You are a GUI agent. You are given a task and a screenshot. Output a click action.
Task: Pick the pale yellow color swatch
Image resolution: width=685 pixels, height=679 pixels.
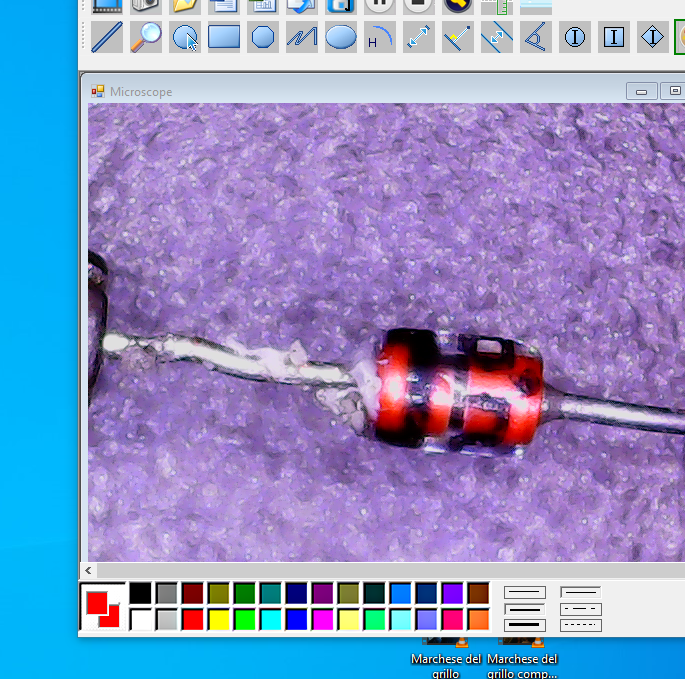click(349, 620)
